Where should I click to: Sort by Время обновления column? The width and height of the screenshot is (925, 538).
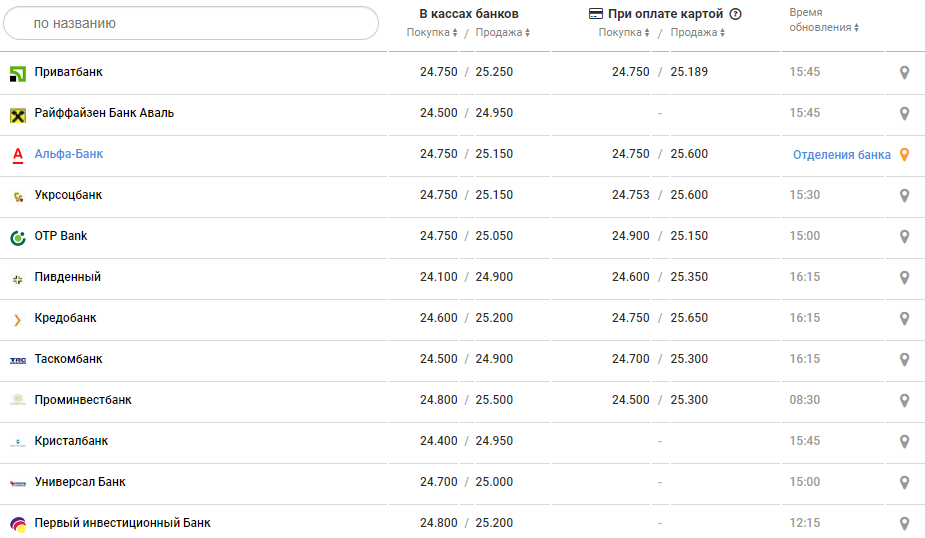824,27
